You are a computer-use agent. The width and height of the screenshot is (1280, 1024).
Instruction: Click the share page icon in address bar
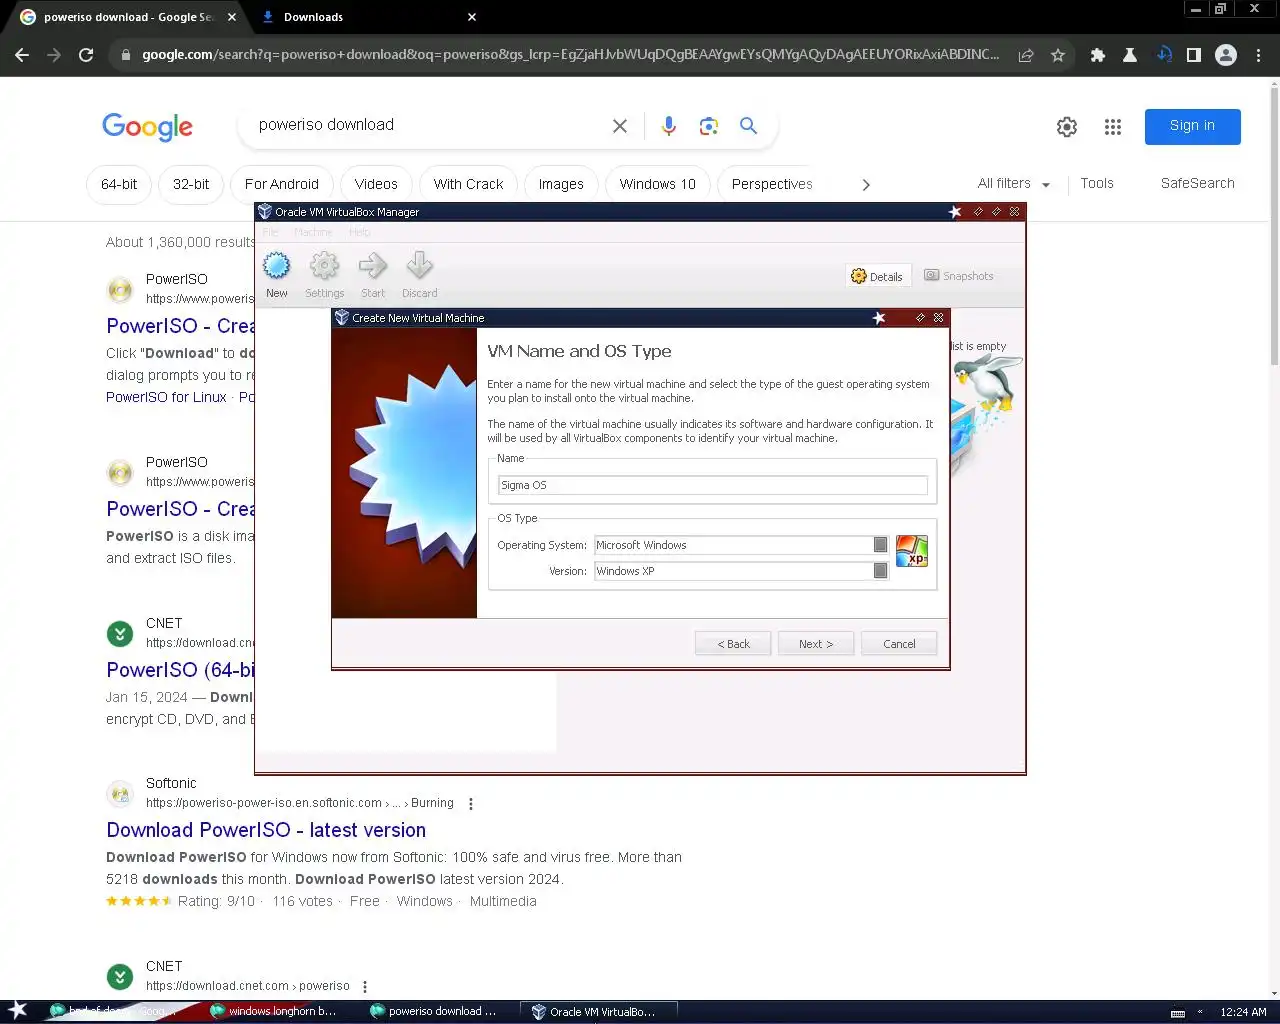pyautogui.click(x=1026, y=55)
